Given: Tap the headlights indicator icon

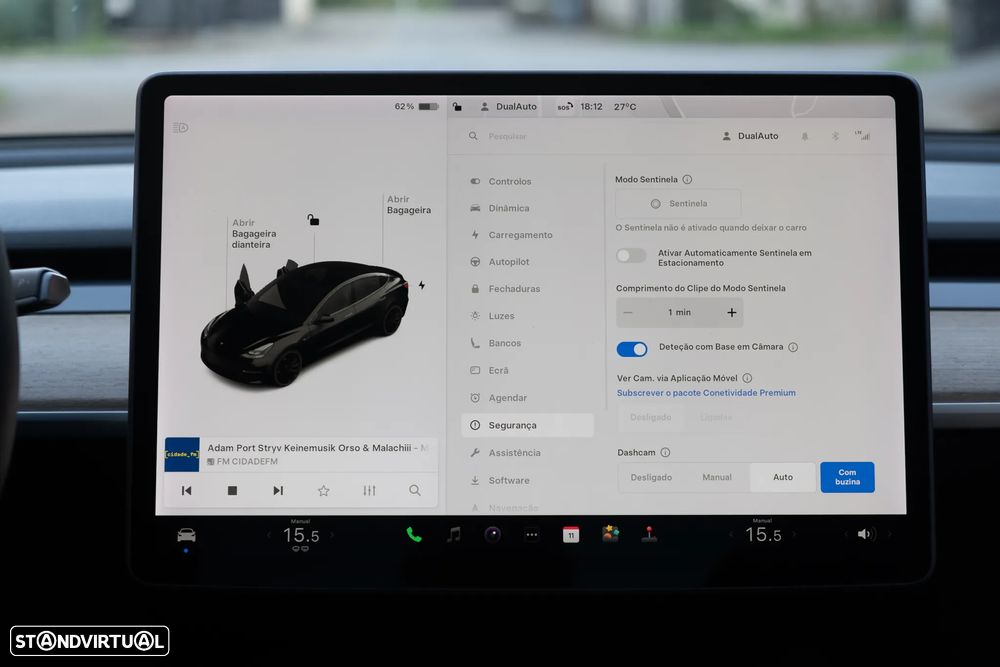Looking at the screenshot, I should [x=180, y=128].
